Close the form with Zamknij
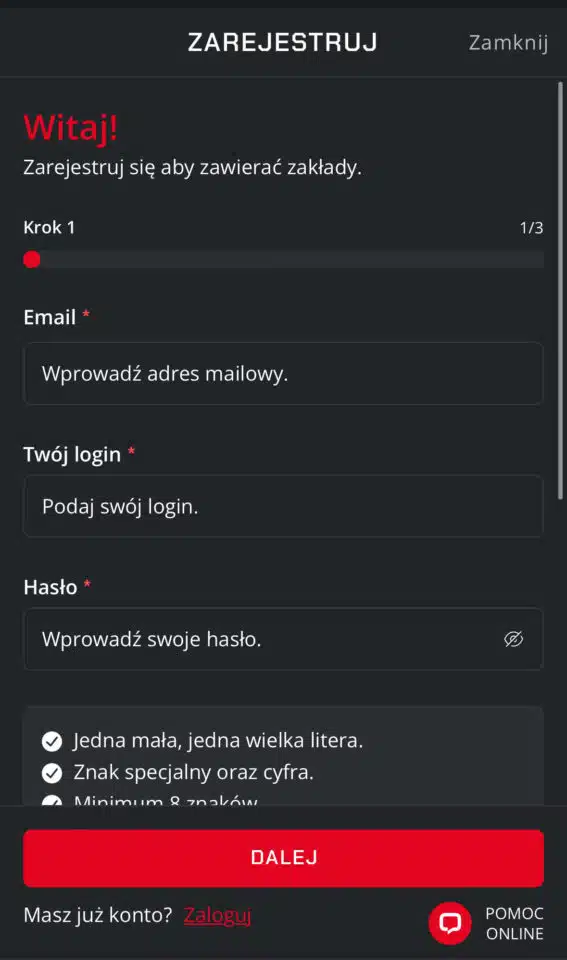 click(x=508, y=42)
